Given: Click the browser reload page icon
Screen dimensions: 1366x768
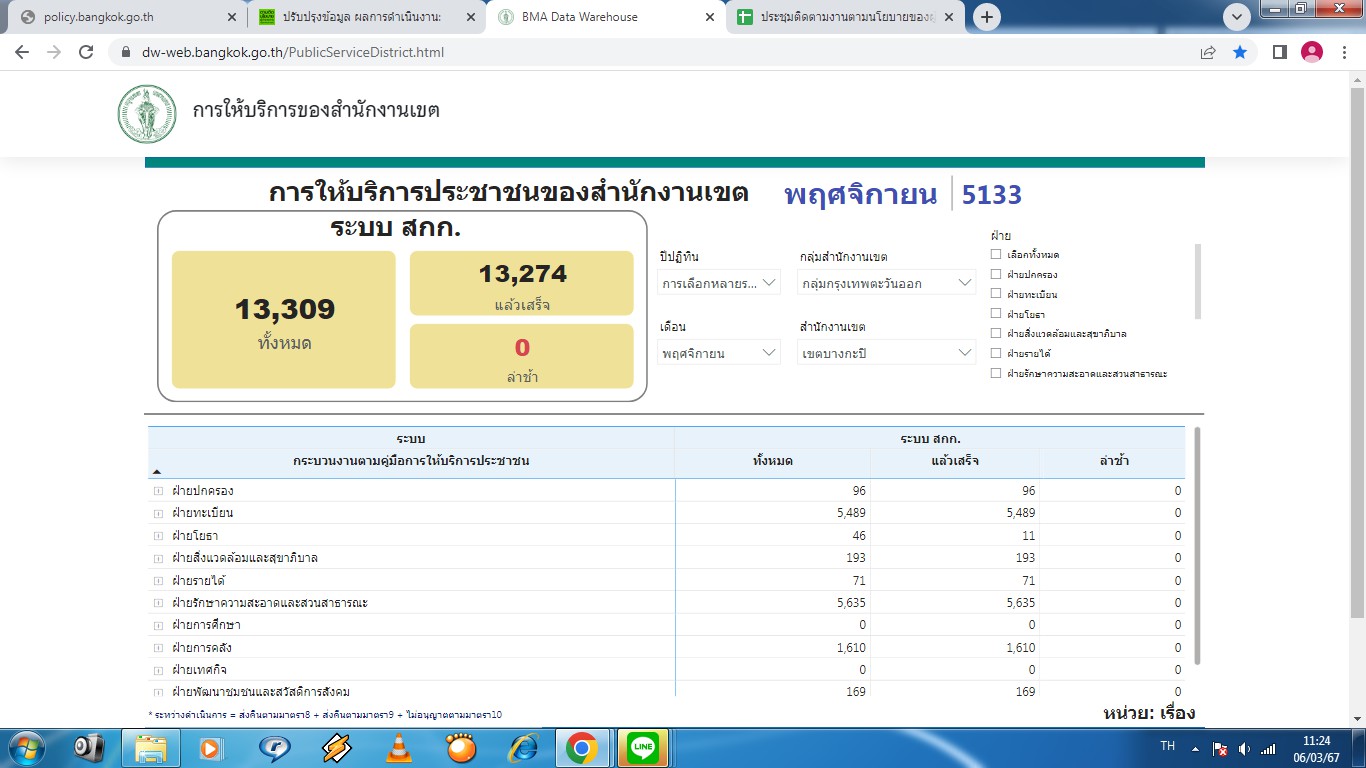Looking at the screenshot, I should [86, 52].
